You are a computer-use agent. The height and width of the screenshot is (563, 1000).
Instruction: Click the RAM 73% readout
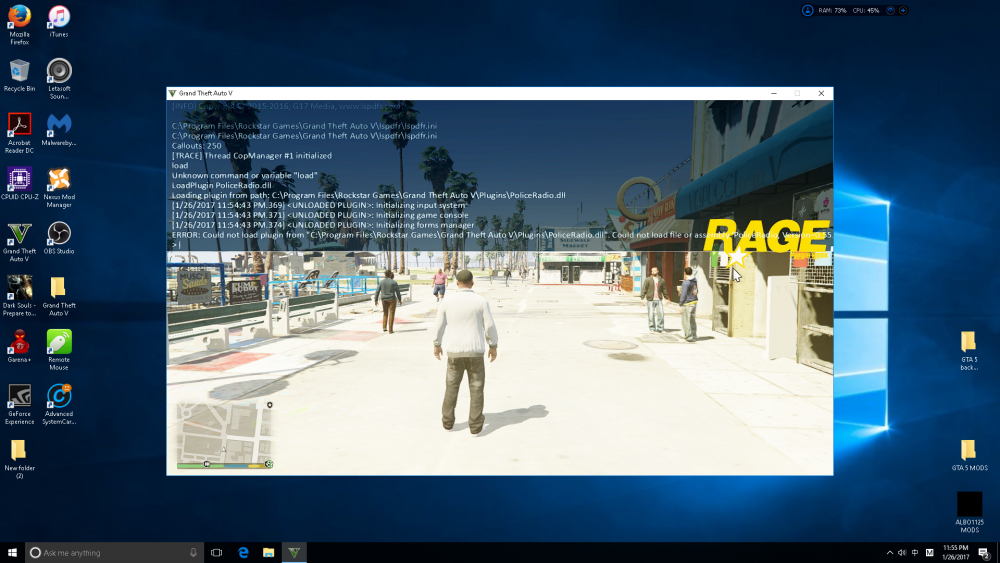832,10
